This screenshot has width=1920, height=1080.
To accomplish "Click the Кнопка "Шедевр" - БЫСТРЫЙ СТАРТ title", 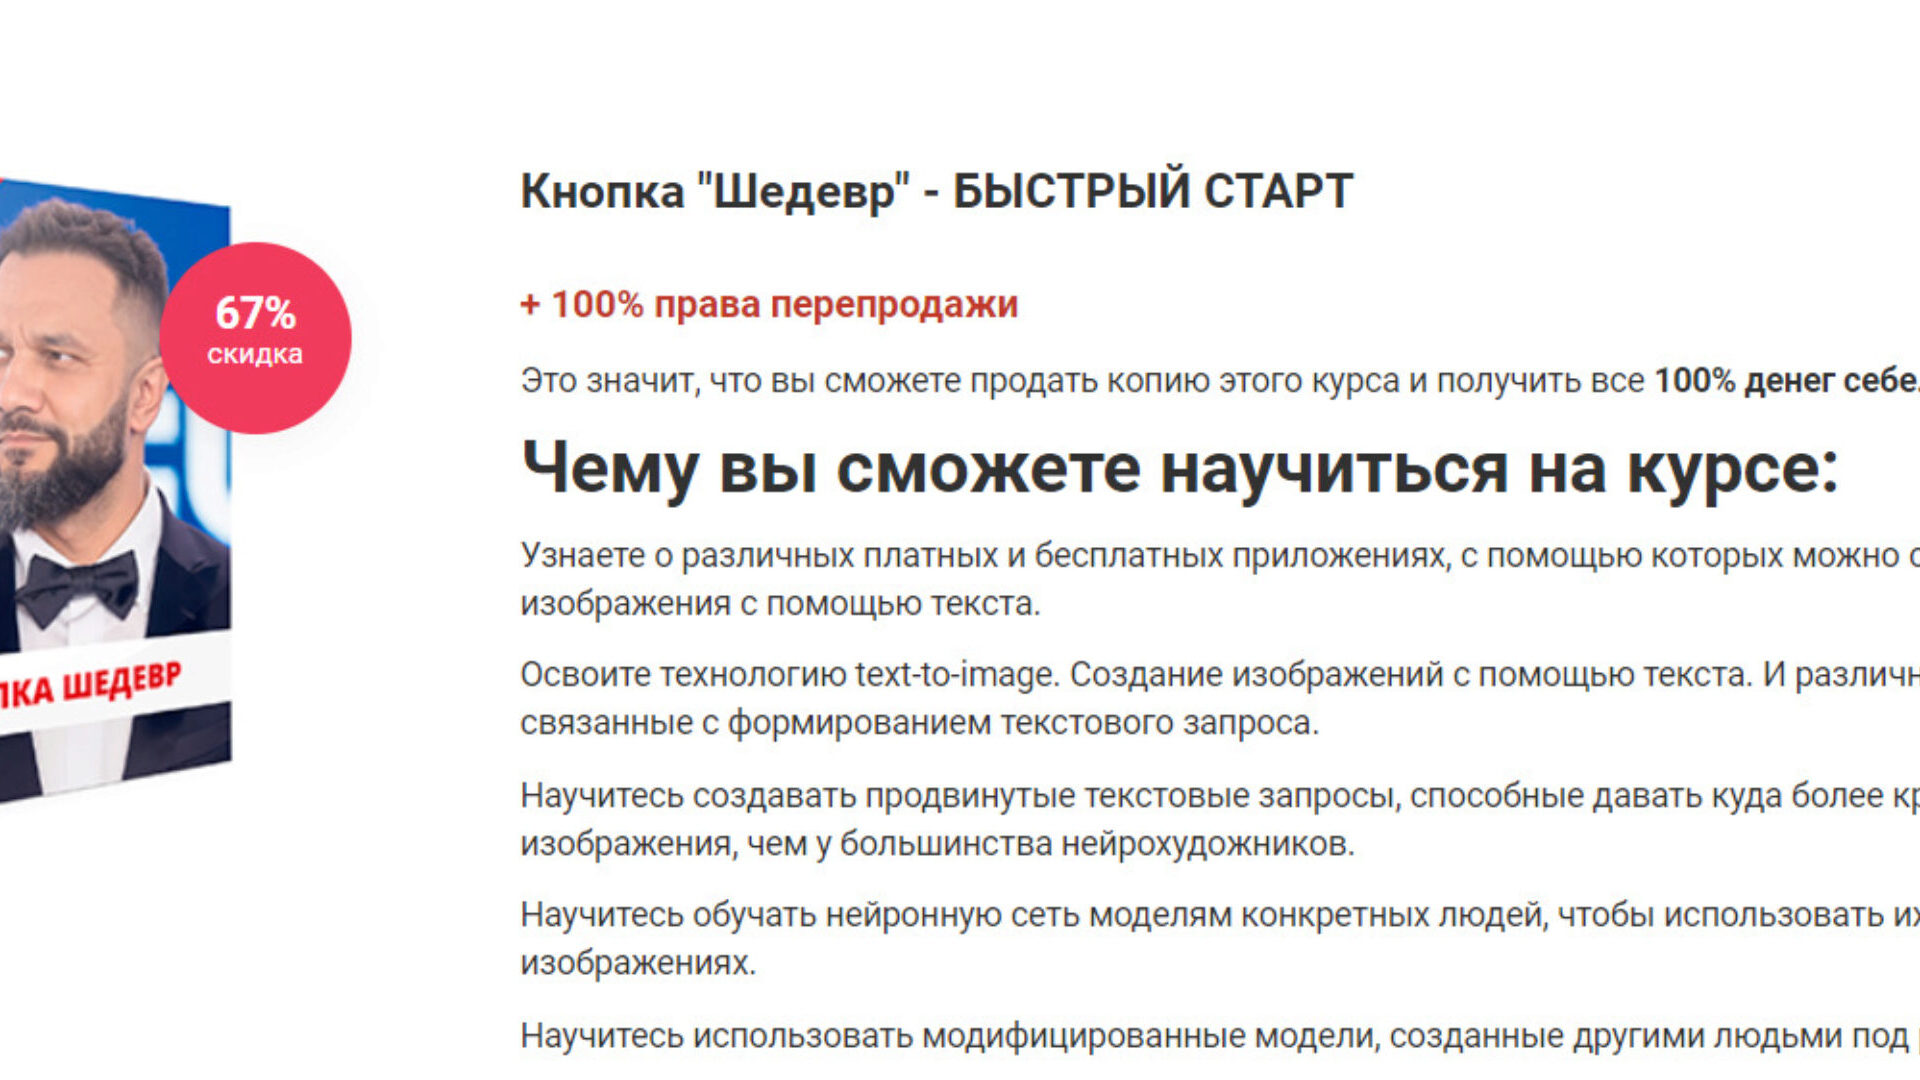I will (936, 191).
